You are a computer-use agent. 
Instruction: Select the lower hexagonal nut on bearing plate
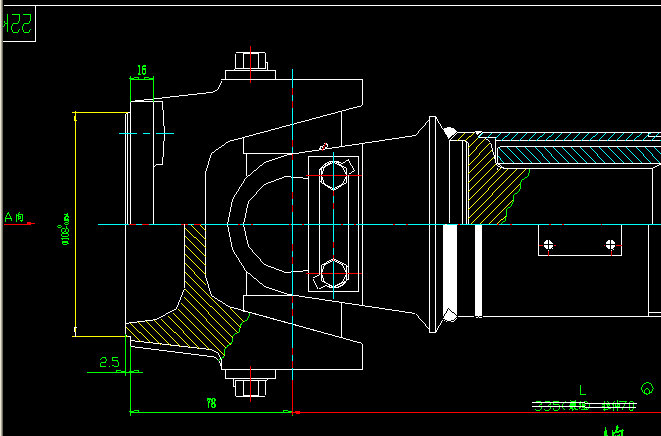tap(333, 273)
